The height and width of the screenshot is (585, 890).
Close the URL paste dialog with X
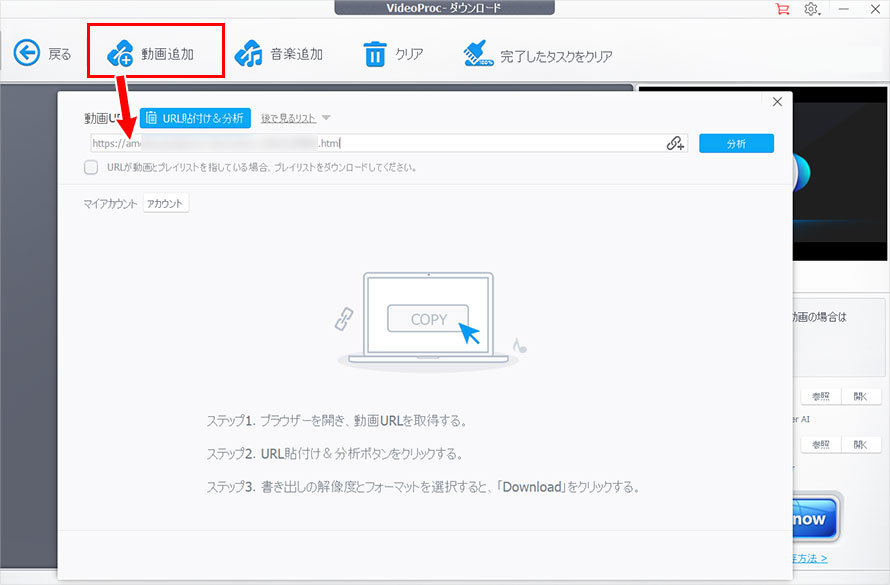click(x=777, y=101)
